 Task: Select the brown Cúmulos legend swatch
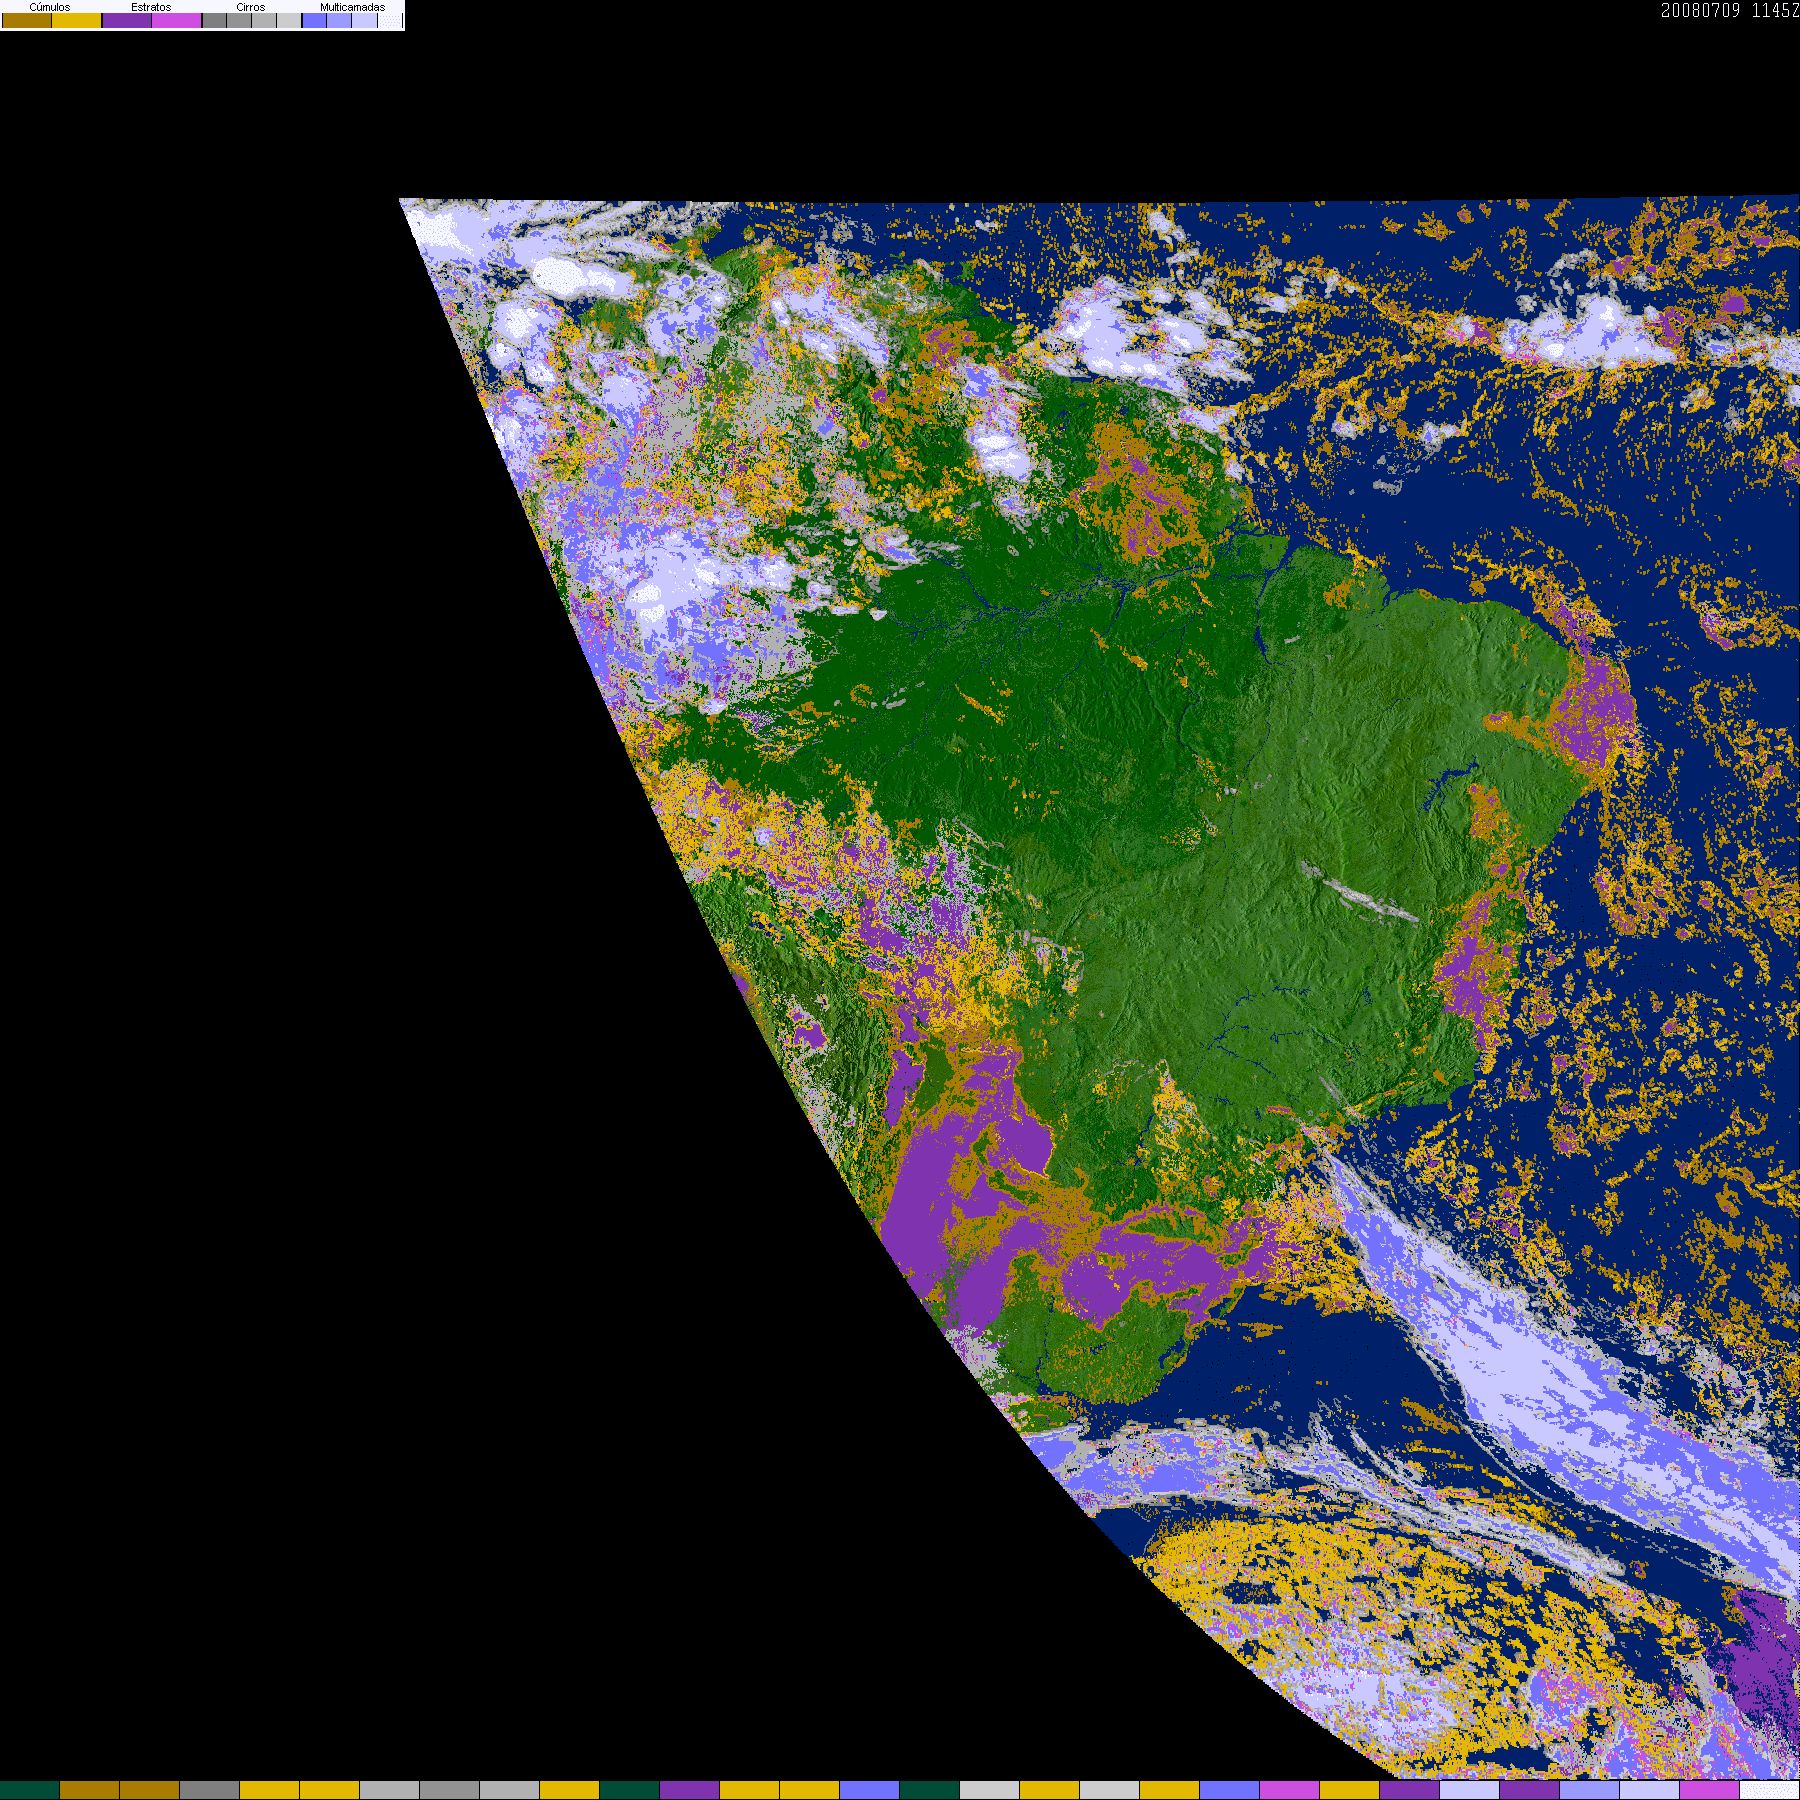click(27, 20)
